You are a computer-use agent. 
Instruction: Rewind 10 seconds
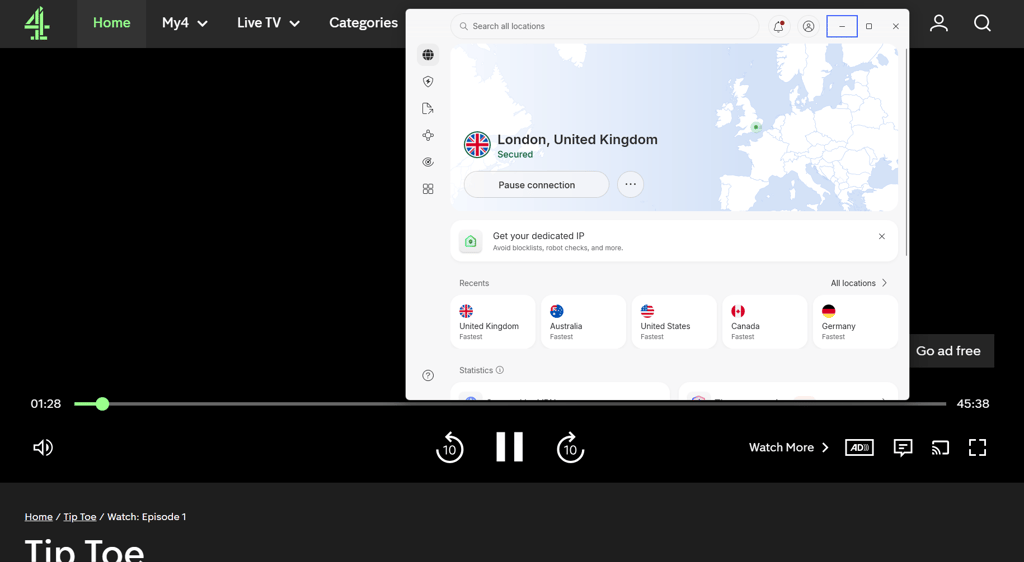pyautogui.click(x=449, y=448)
